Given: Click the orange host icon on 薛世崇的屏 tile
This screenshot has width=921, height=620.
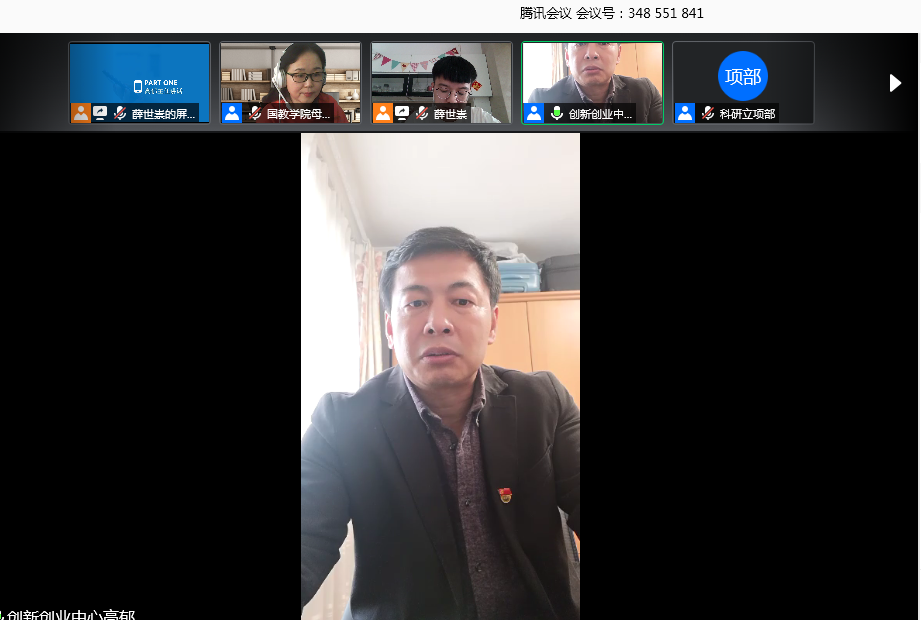Looking at the screenshot, I should 81,113.
